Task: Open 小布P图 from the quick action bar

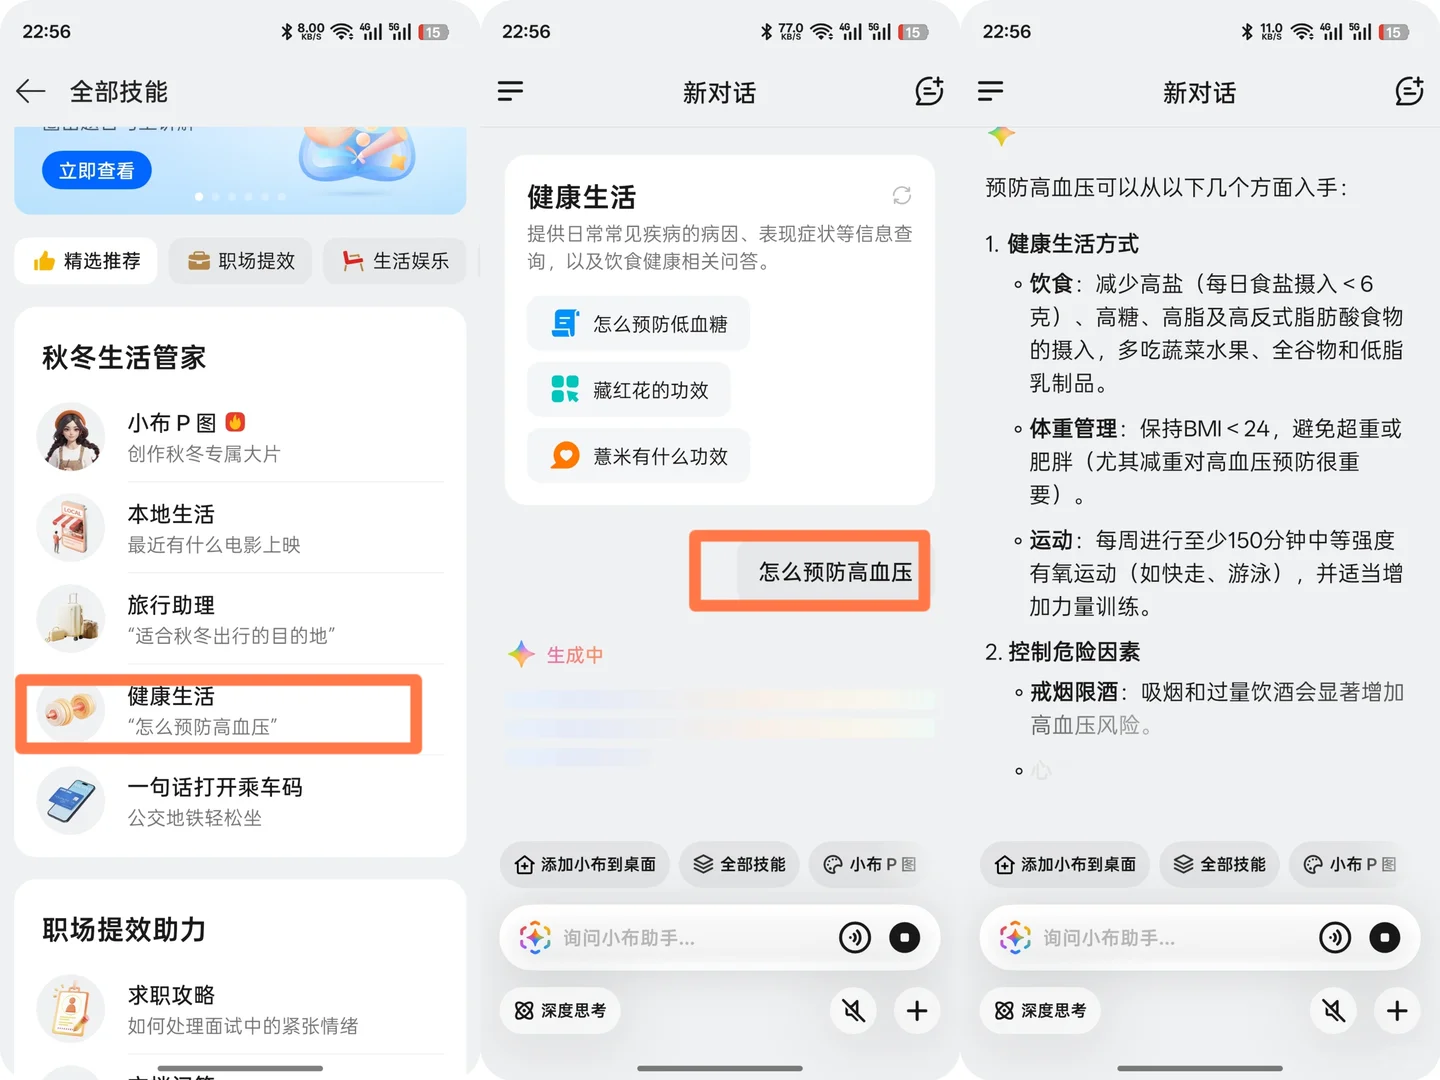Action: (x=867, y=864)
